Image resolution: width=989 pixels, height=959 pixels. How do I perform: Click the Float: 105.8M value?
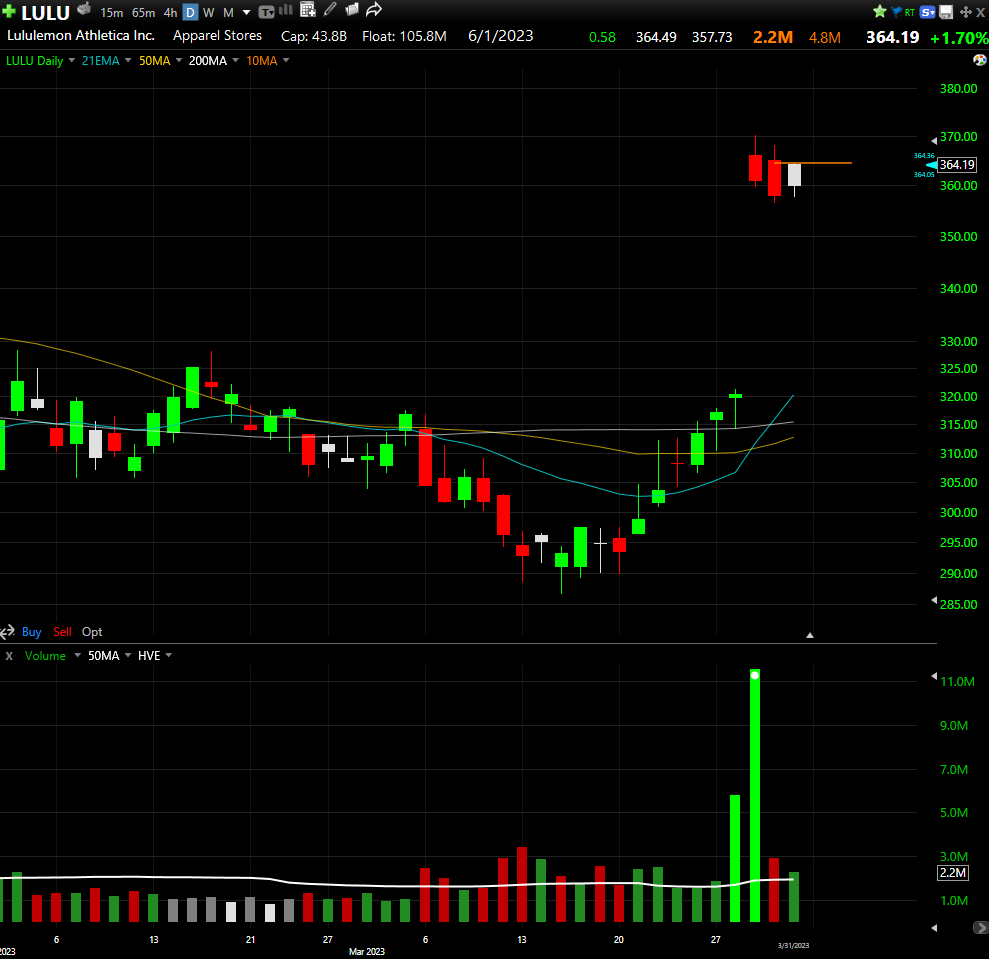(x=404, y=36)
